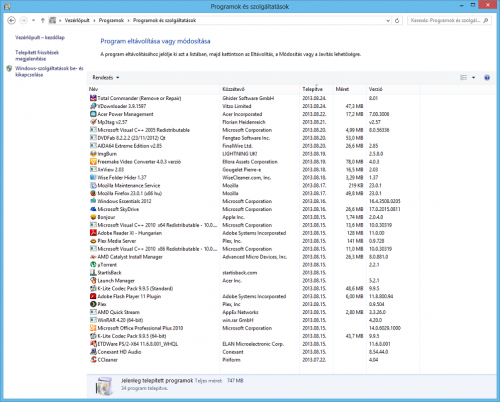Screen dimensions: 500x402
Task: Open Windows-szolgáltatások be- és kikapcsolása link
Action: [x=49, y=71]
